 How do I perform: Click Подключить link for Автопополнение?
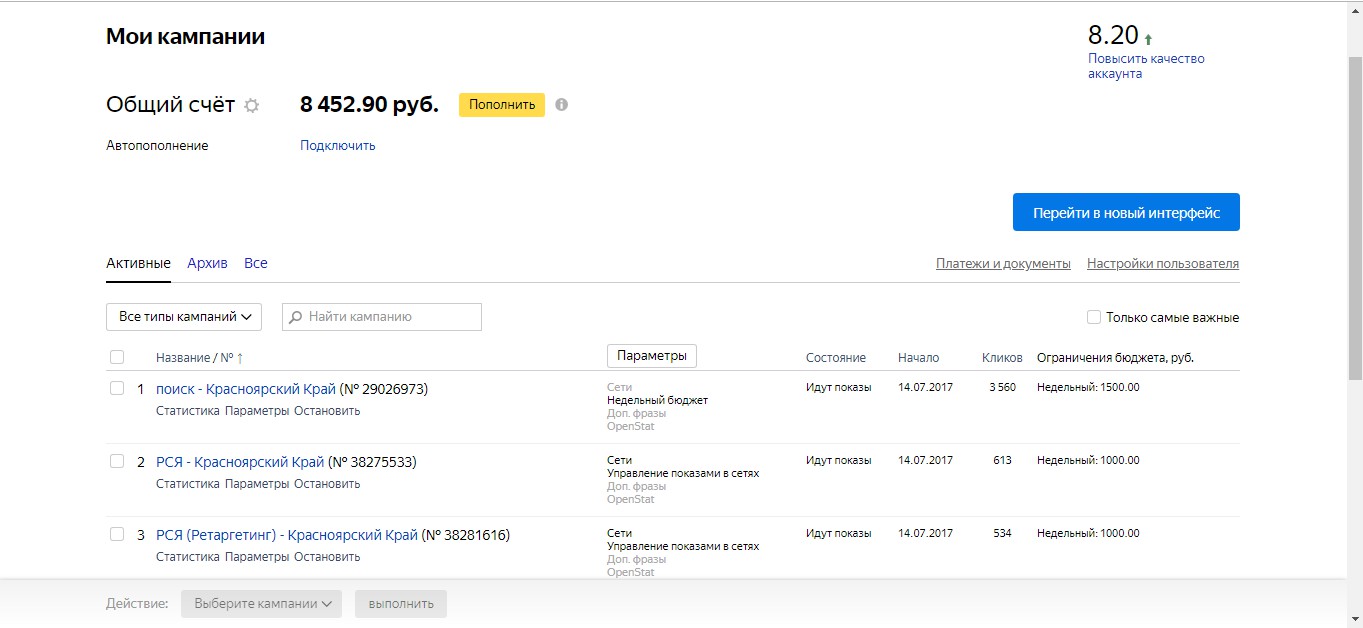pyautogui.click(x=338, y=145)
